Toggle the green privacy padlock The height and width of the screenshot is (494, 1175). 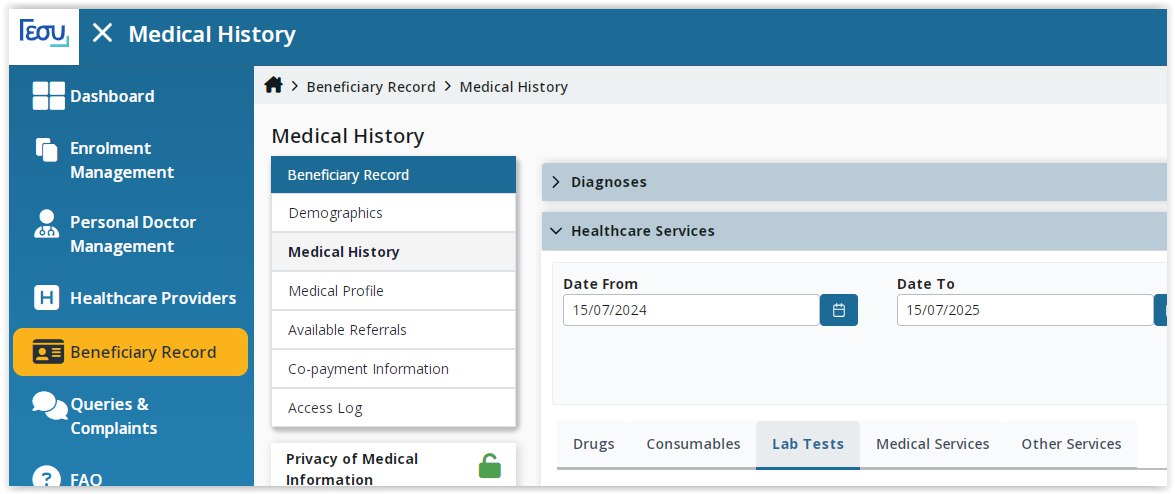pyautogui.click(x=489, y=466)
